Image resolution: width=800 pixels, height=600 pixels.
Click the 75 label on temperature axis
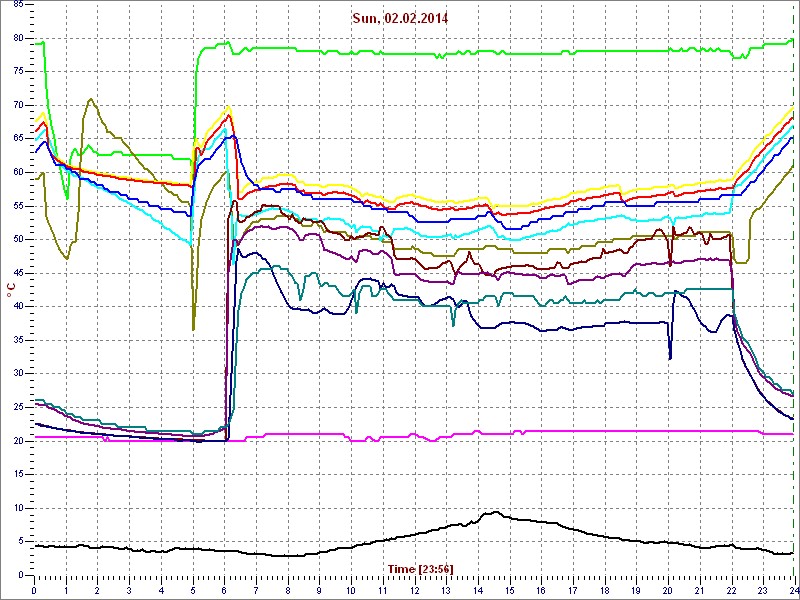[x=17, y=71]
